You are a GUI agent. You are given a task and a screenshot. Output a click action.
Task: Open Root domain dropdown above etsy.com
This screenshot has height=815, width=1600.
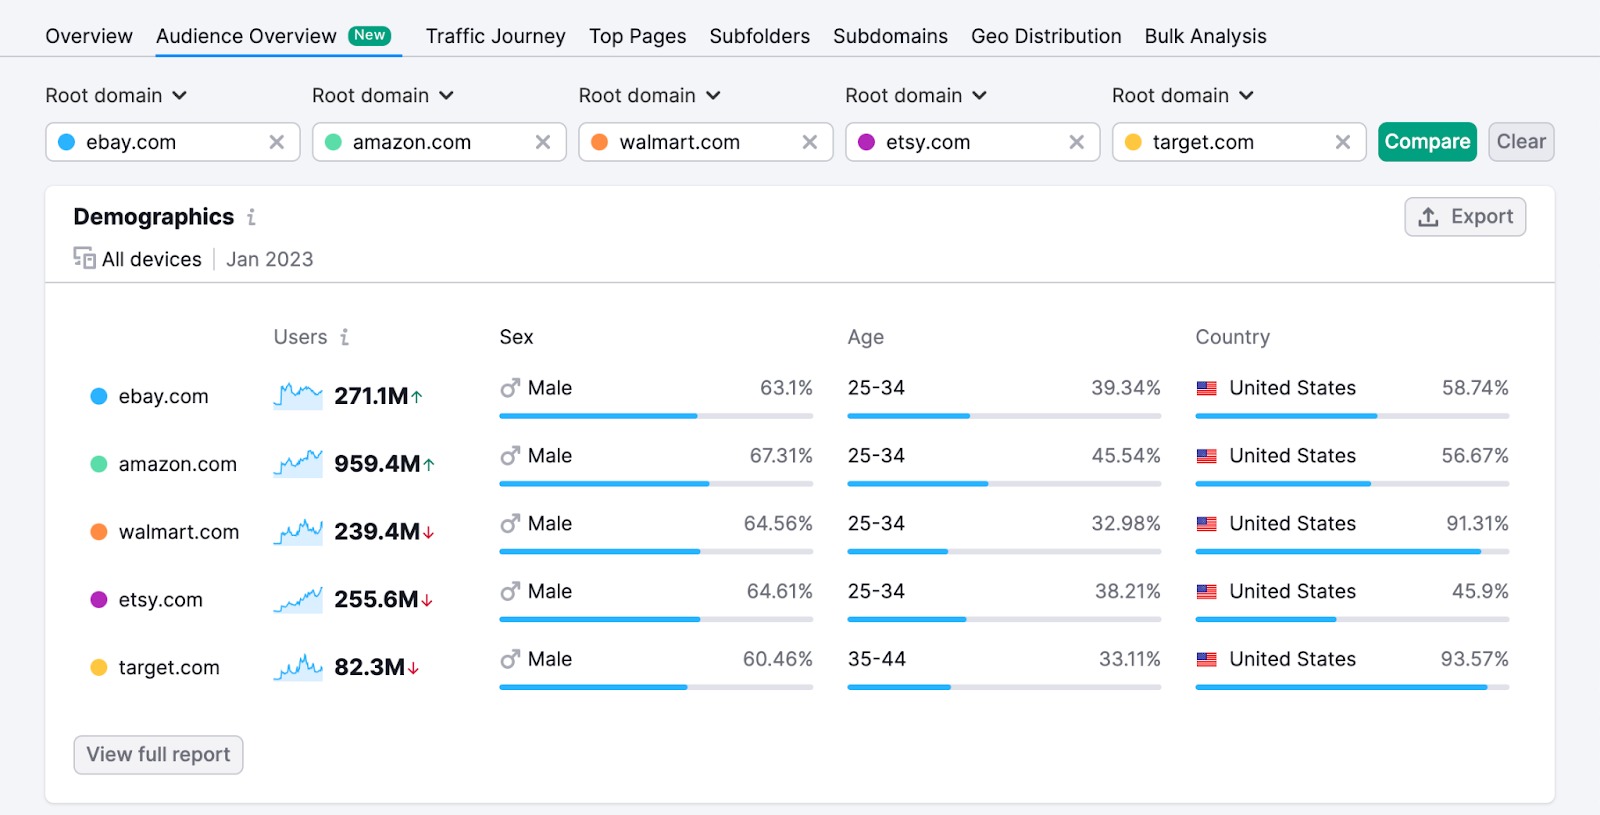916,96
